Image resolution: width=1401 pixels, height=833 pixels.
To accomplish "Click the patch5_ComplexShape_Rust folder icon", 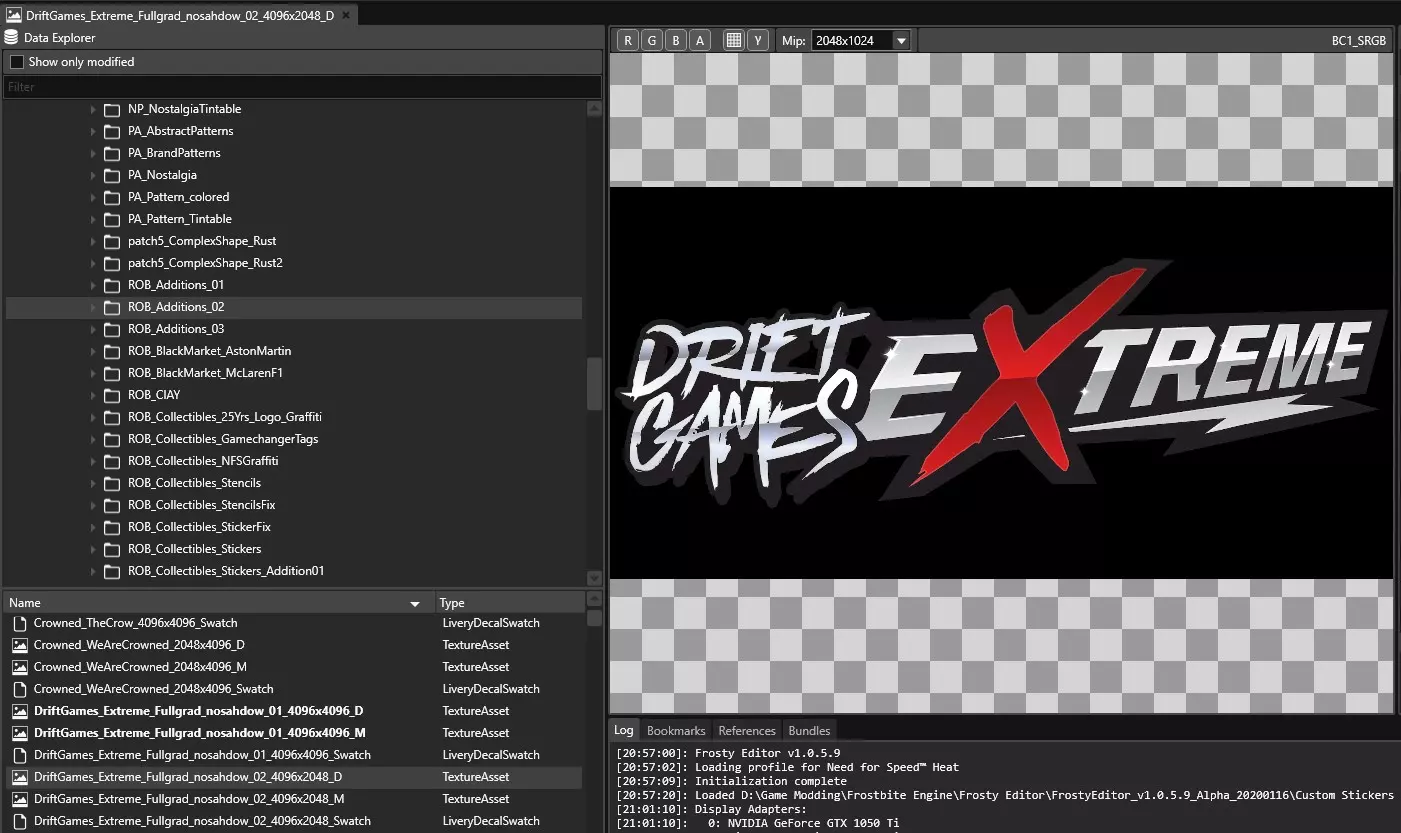I will pyautogui.click(x=112, y=241).
